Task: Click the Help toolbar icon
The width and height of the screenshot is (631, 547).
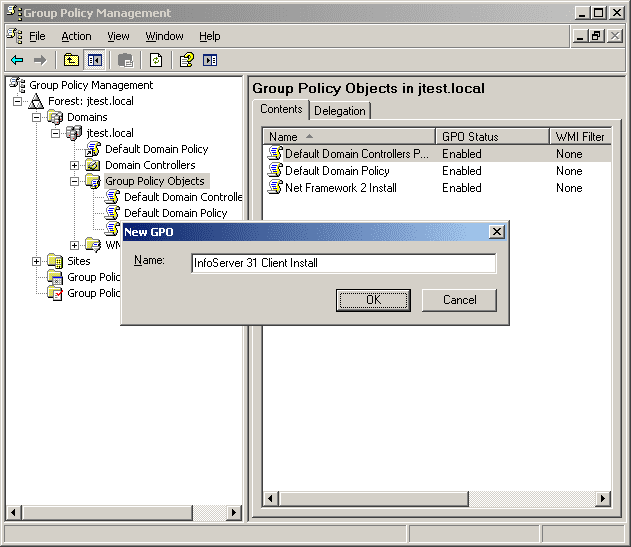Action: 187,60
